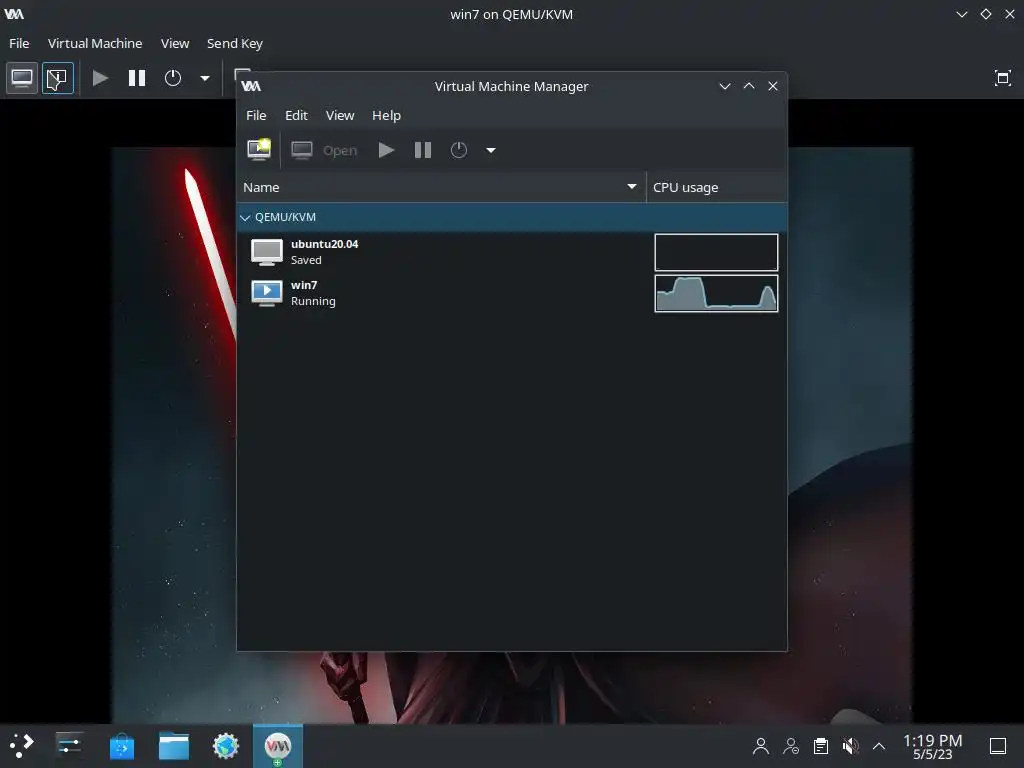Open shutdown options dropdown in win7 window
The height and width of the screenshot is (768, 1024).
coord(205,78)
